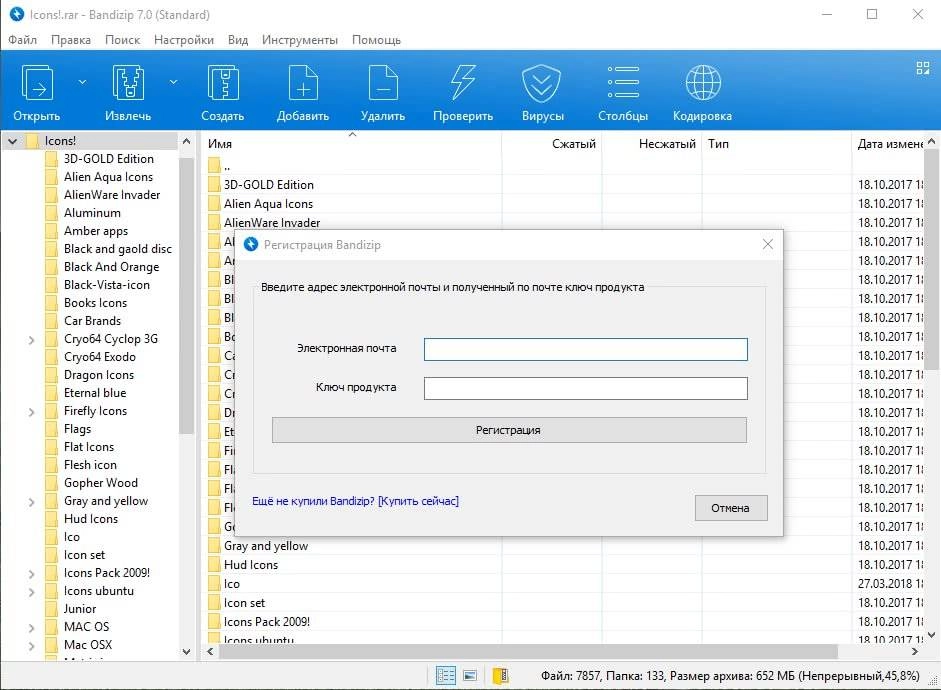Click the Добавить file icon
This screenshot has height=690, width=941.
(x=303, y=83)
